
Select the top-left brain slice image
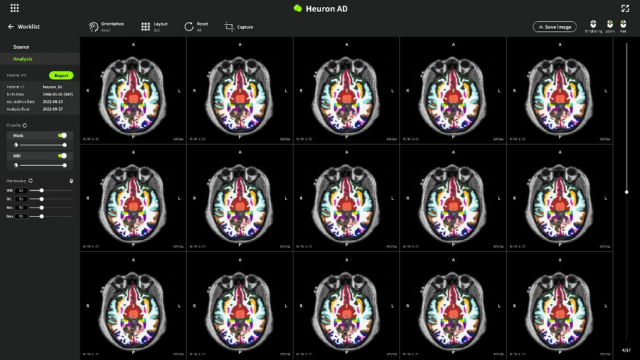coord(133,91)
